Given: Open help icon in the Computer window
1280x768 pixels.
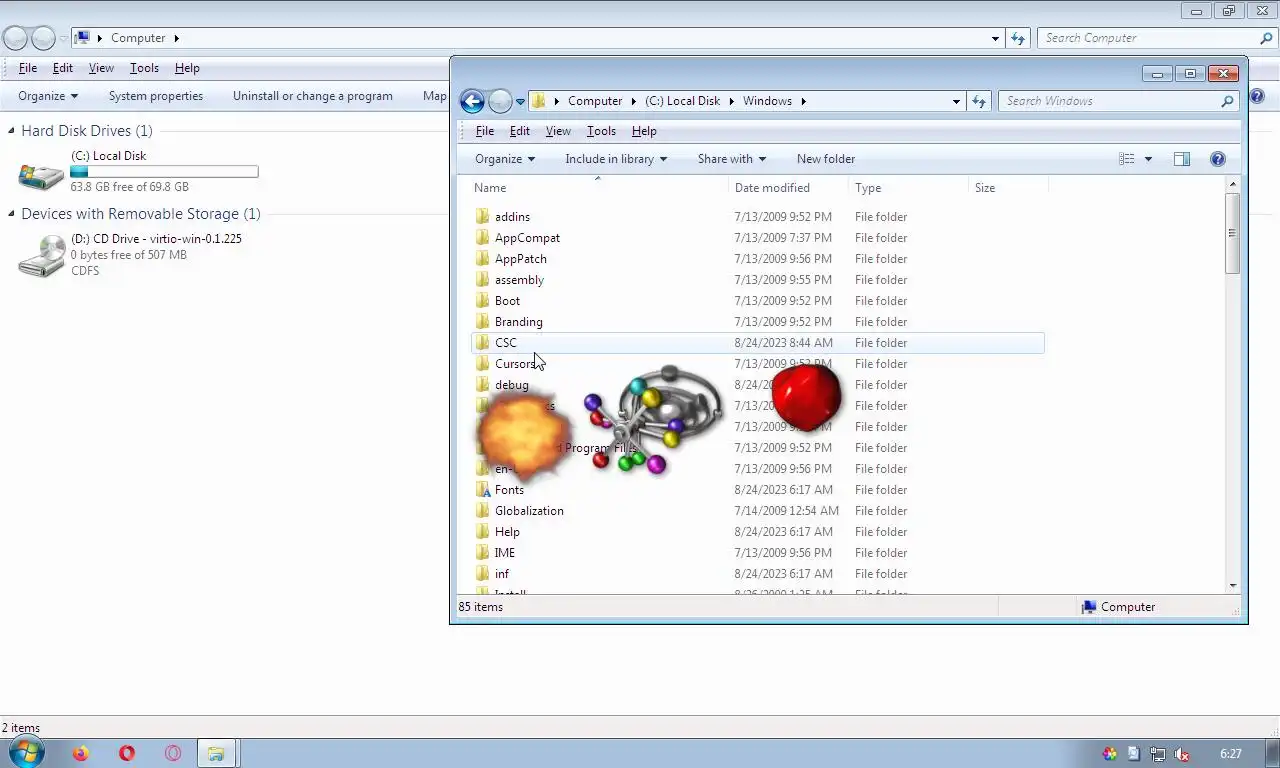Looking at the screenshot, I should click(x=1257, y=96).
